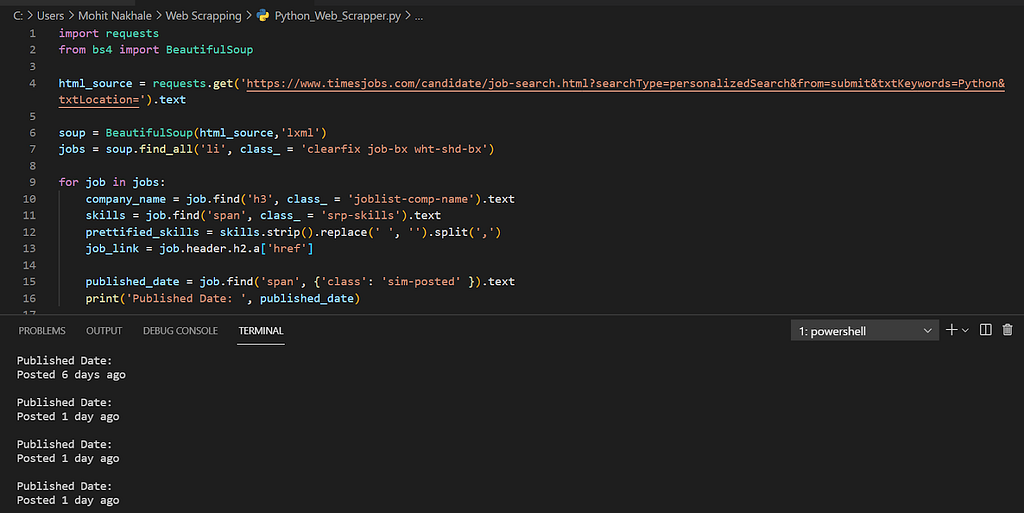Split the terminal panel
The height and width of the screenshot is (513, 1024).
click(985, 330)
